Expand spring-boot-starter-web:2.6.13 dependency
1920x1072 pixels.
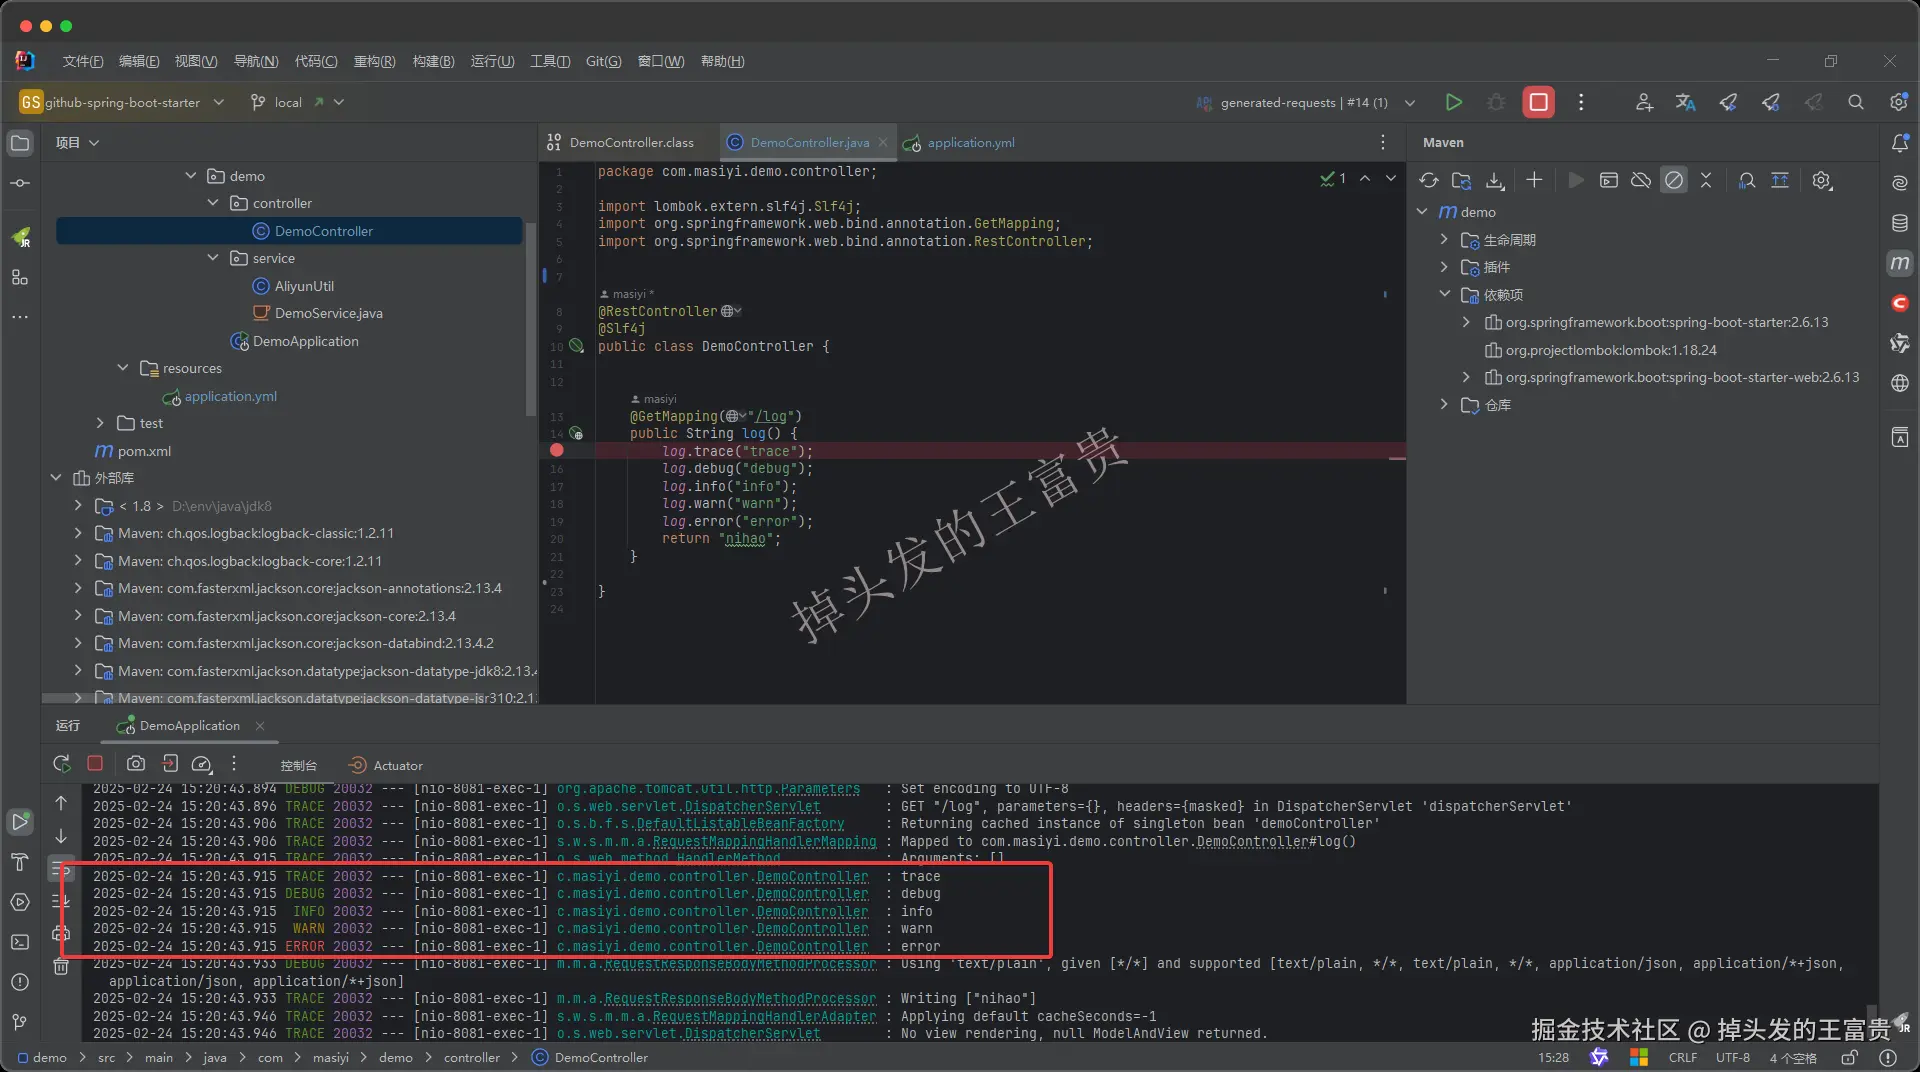(x=1466, y=377)
